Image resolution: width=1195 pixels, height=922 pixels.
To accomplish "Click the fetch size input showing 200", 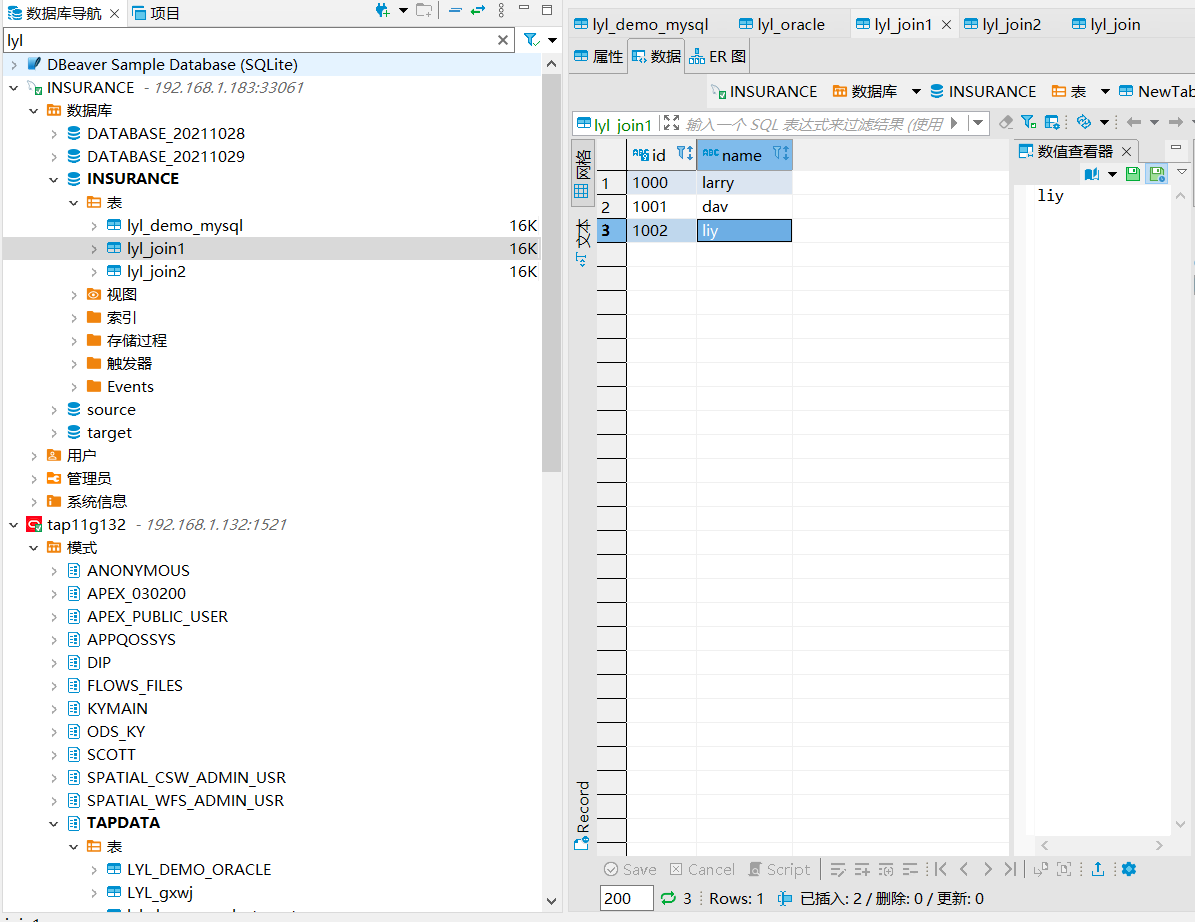I will click(626, 898).
